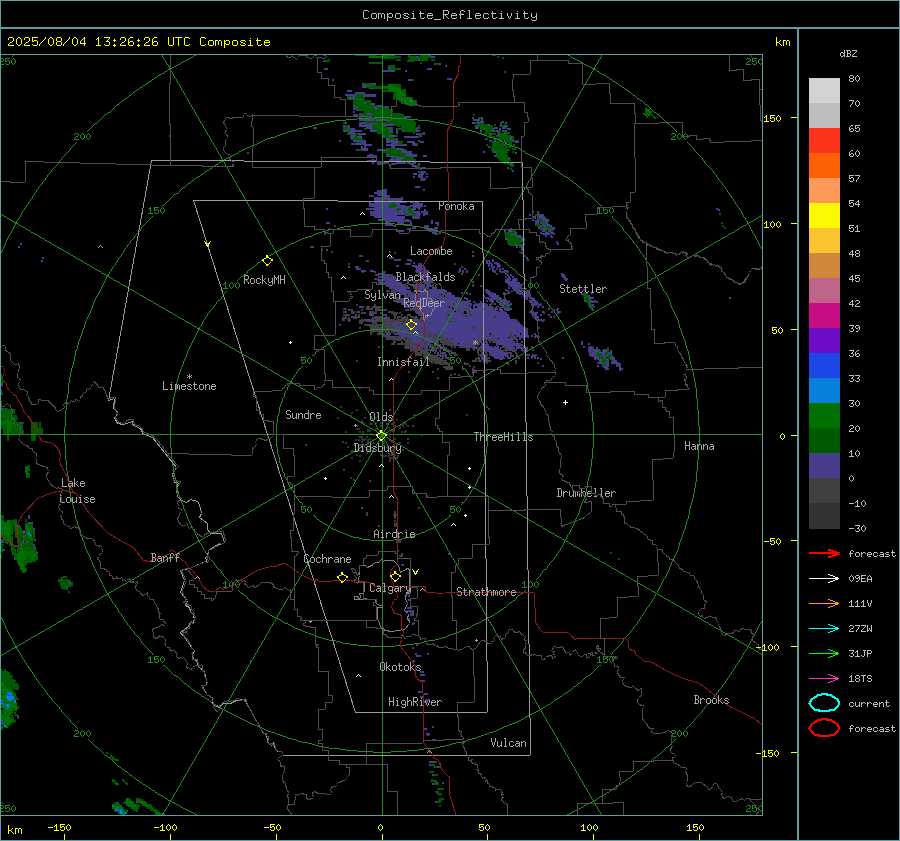The image size is (900, 841).
Task: Click the red forecast arrow in legend
Action: tap(824, 553)
